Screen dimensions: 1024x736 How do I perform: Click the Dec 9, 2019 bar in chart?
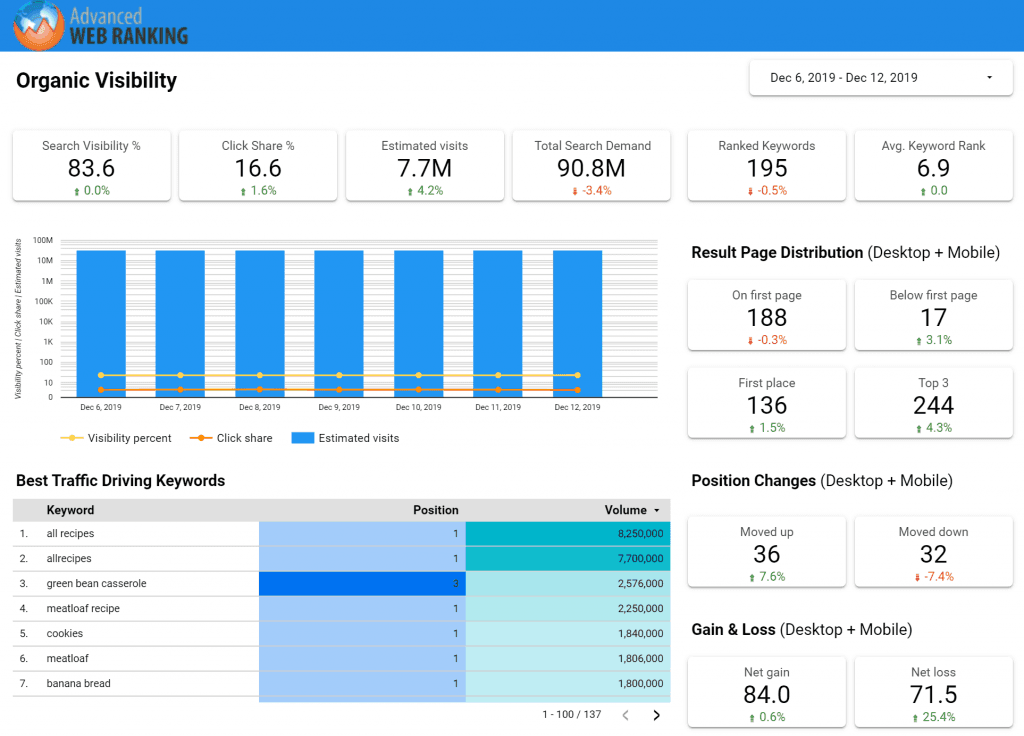click(339, 323)
